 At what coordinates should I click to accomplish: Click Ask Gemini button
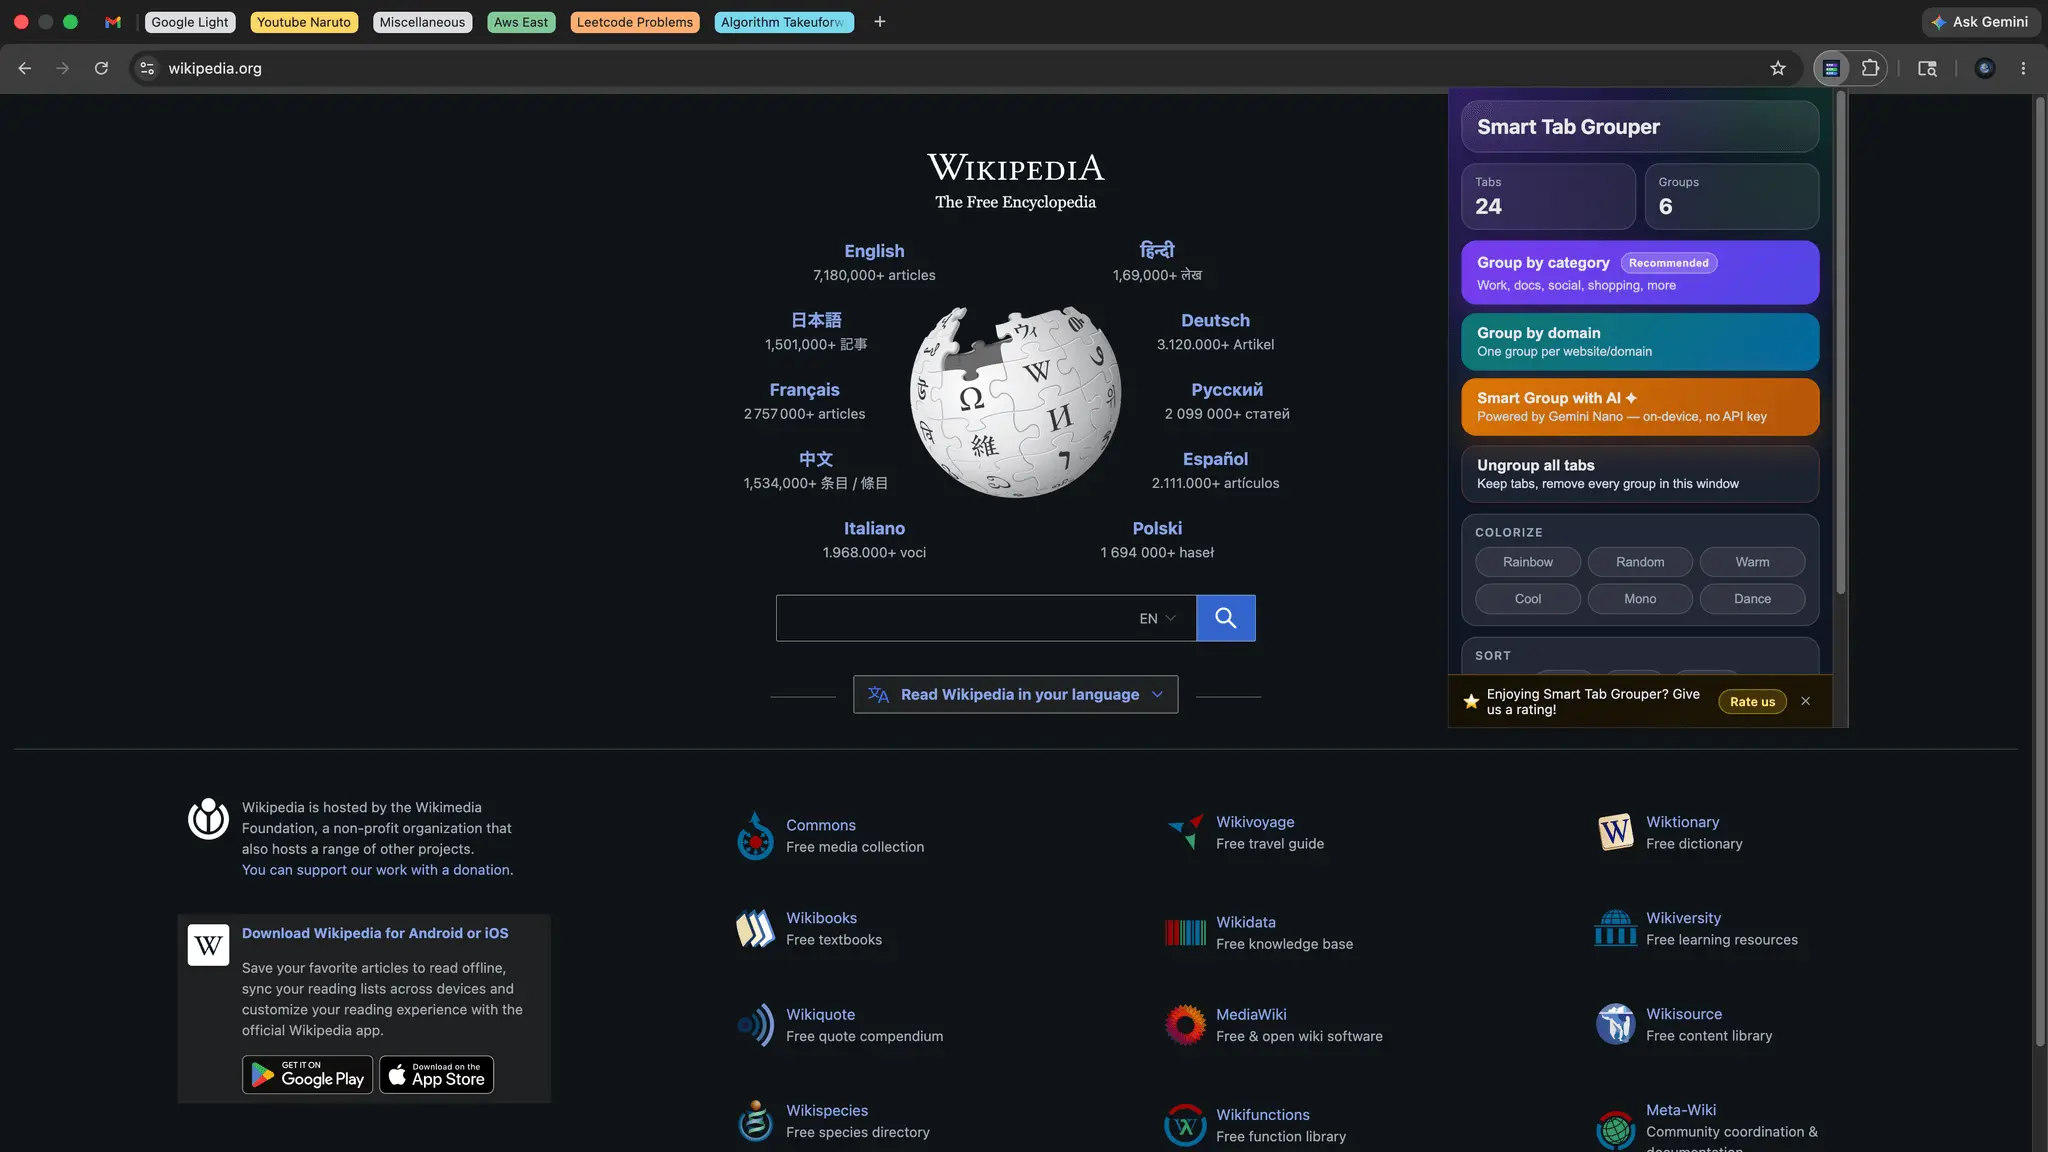pyautogui.click(x=1980, y=22)
